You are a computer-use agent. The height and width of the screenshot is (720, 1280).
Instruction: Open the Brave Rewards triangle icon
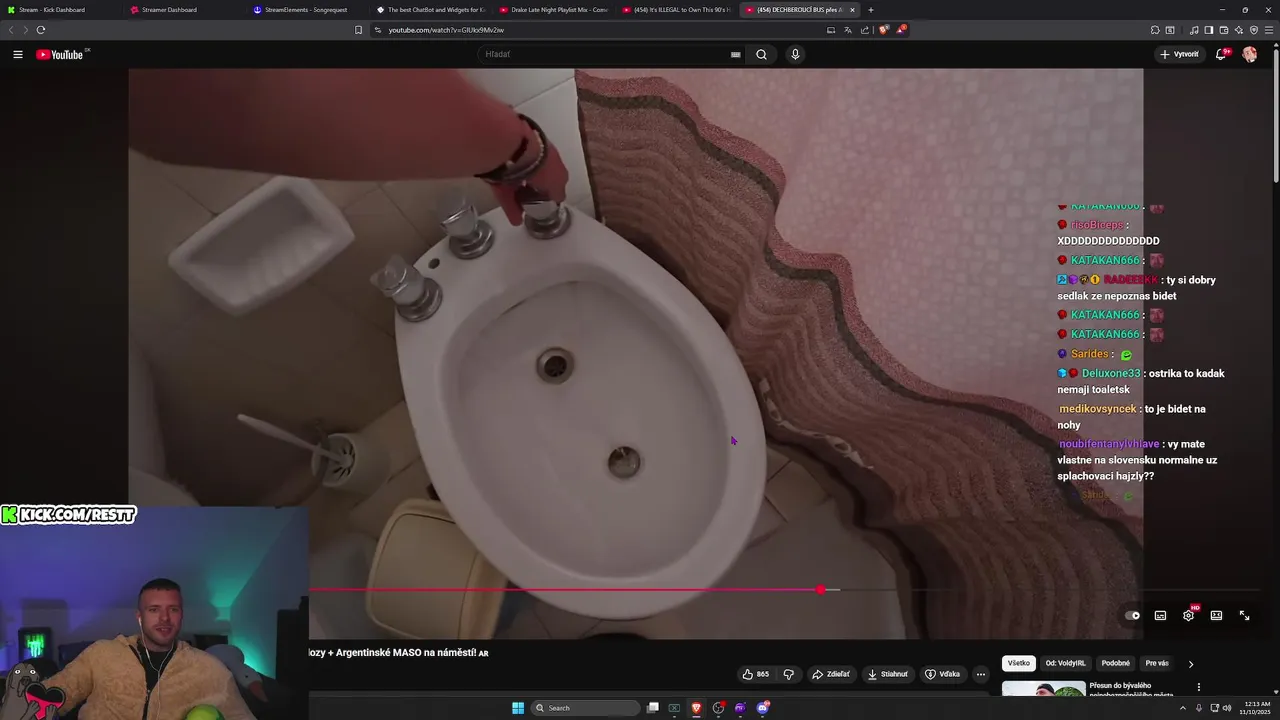pos(901,30)
